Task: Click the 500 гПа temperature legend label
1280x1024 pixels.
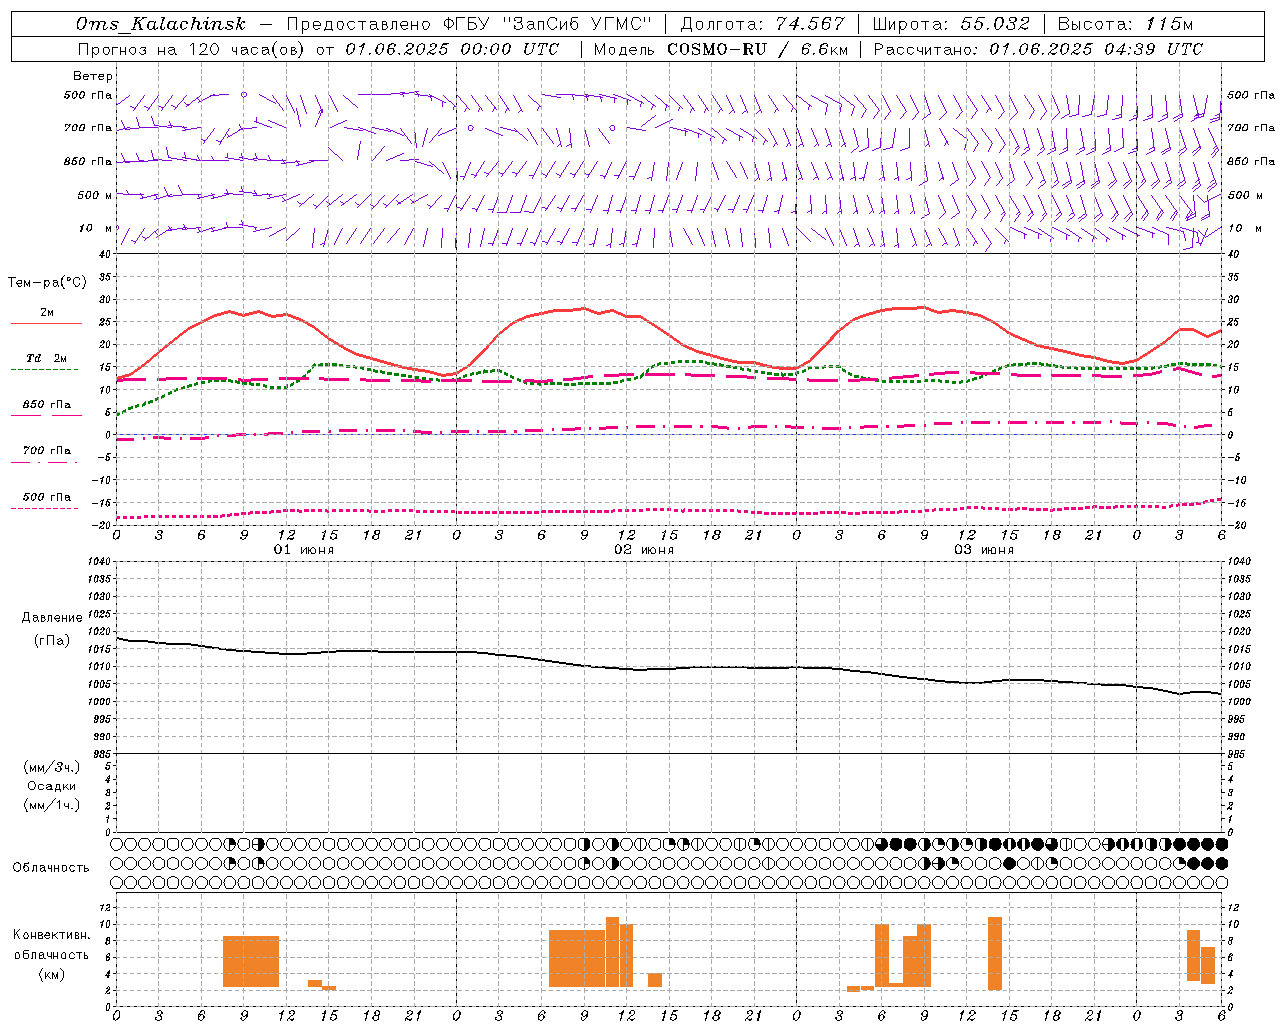Action: coord(47,497)
